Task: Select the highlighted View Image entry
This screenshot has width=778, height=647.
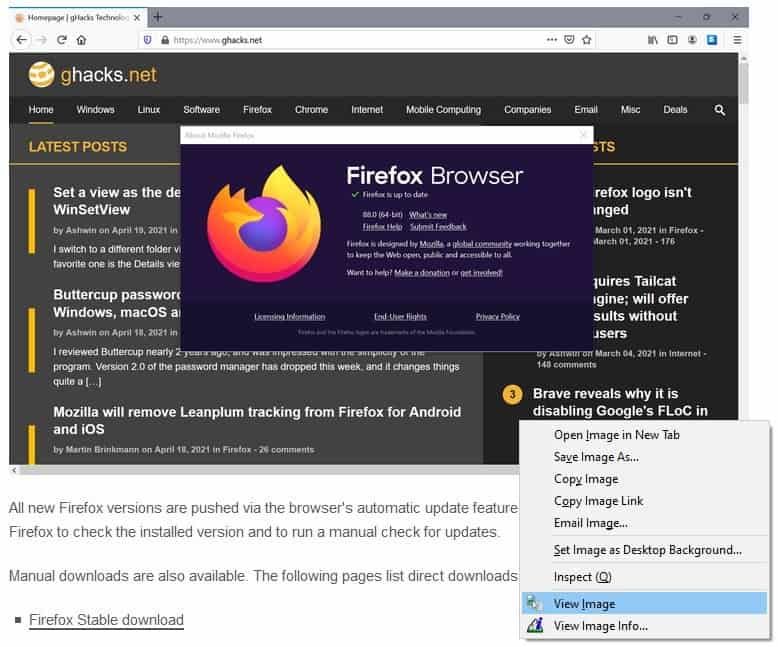Action: tap(645, 604)
